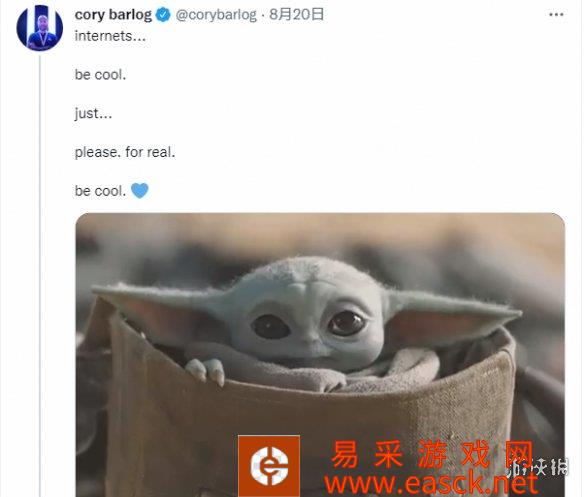Click the "please. for real." line
The image size is (584, 497).
pyautogui.click(x=125, y=152)
